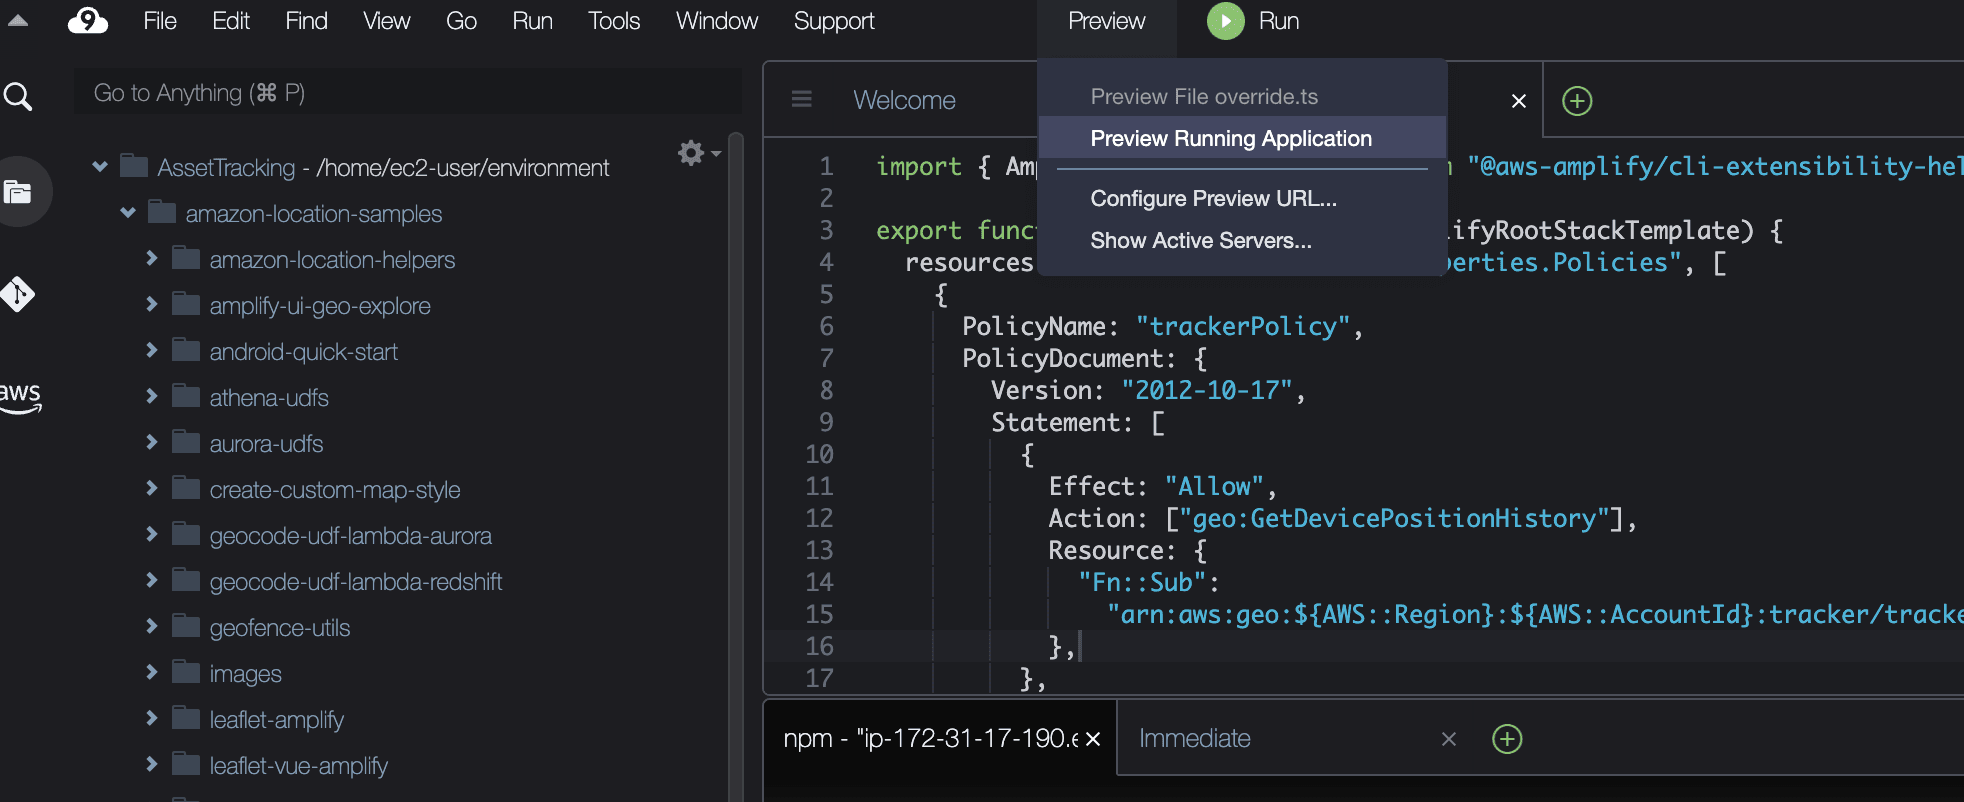Click line number 1 in the gutter
The width and height of the screenshot is (1964, 802).
tap(826, 166)
